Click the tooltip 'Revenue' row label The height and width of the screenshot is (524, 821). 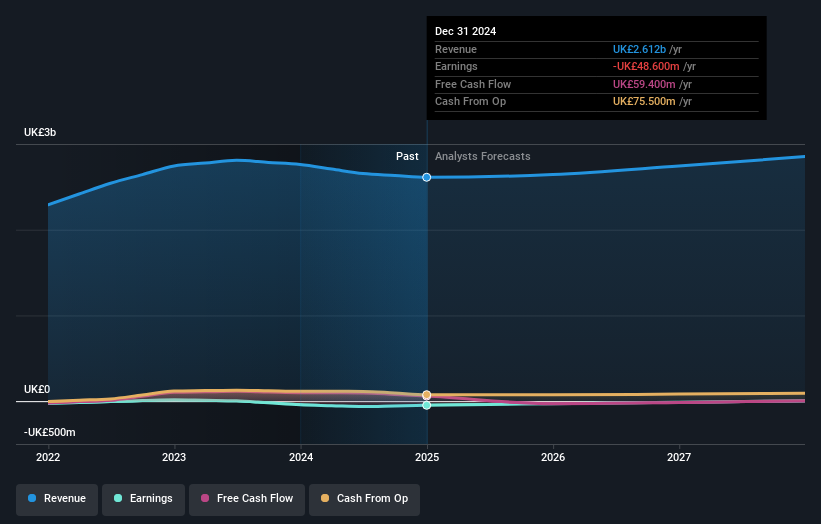click(456, 49)
